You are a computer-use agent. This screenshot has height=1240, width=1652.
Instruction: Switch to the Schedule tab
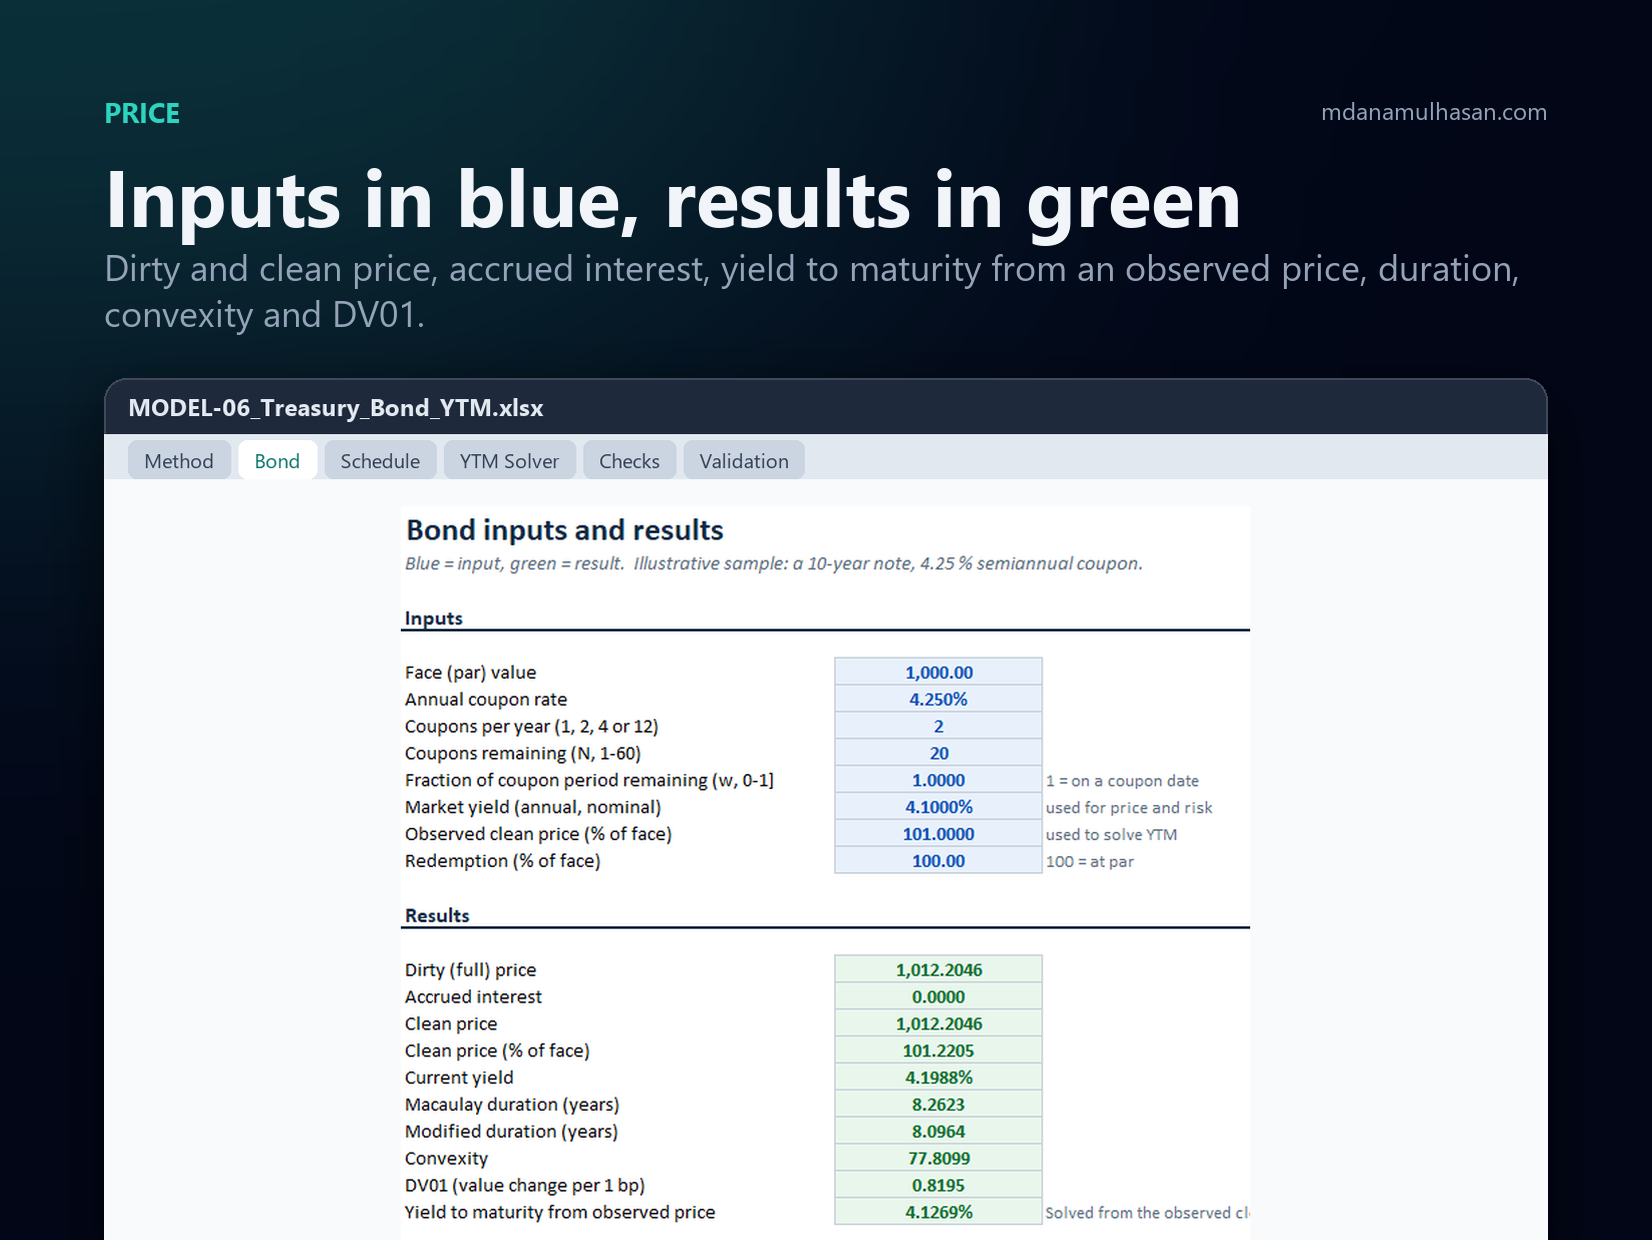pyautogui.click(x=380, y=461)
